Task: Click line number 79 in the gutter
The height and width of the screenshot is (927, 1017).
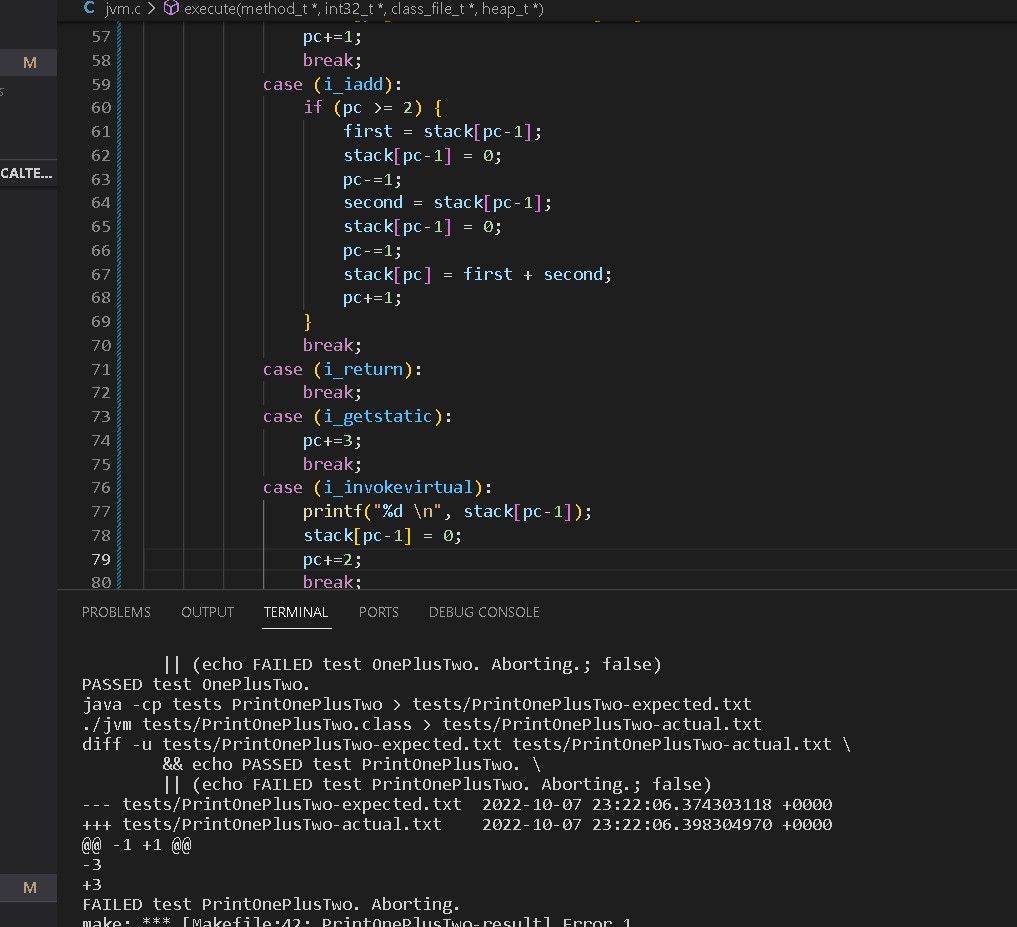Action: click(x=100, y=559)
